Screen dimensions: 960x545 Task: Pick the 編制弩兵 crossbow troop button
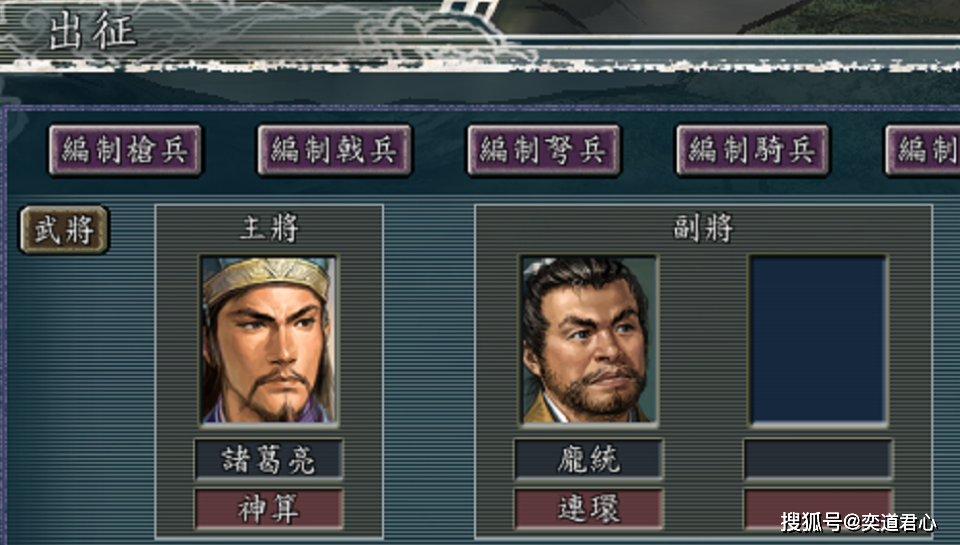[x=544, y=150]
